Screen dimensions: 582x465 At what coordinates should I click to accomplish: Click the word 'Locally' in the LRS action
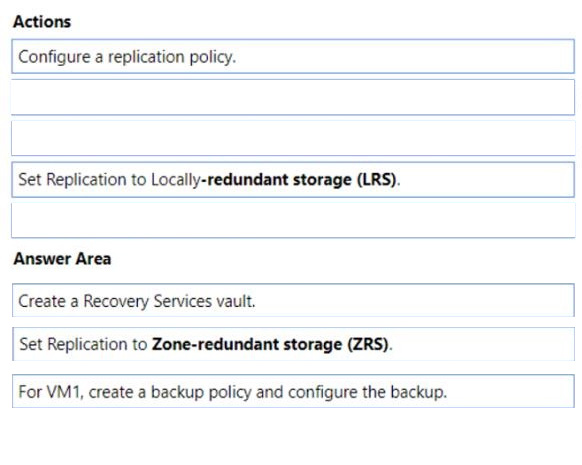(x=175, y=180)
